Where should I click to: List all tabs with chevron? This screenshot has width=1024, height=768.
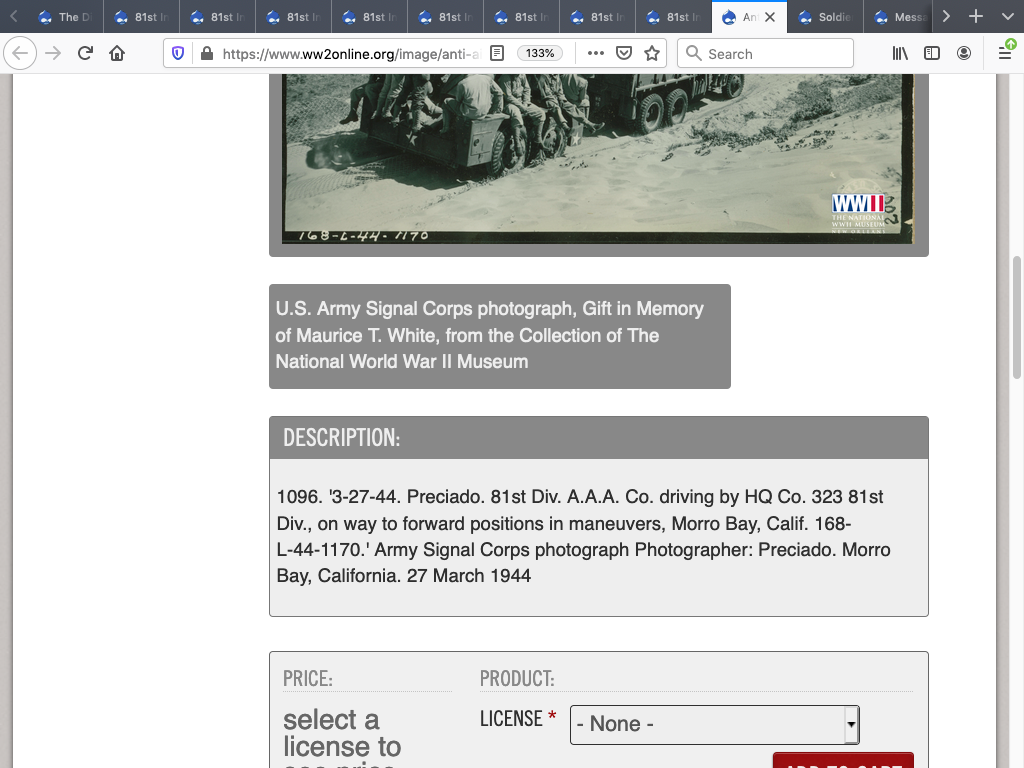1007,17
